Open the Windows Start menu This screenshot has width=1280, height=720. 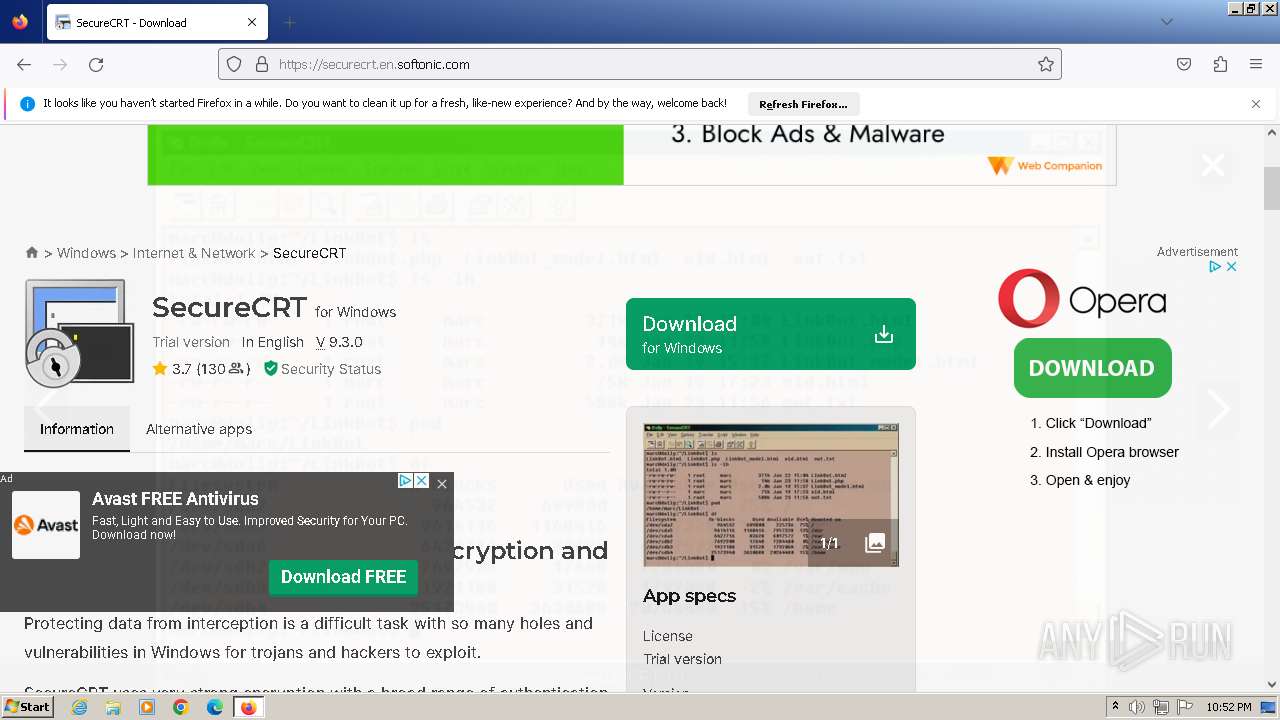[x=28, y=707]
